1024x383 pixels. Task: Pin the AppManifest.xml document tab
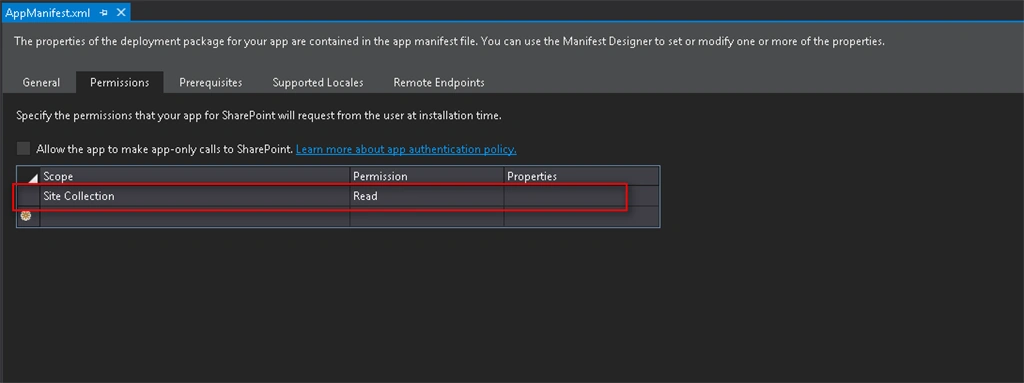104,12
